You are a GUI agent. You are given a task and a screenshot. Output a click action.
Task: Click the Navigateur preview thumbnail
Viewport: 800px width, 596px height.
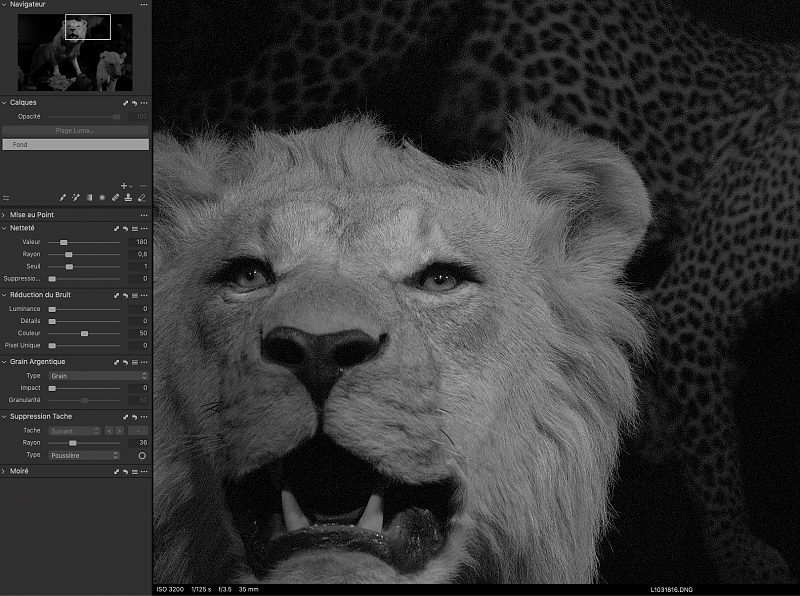pos(75,50)
